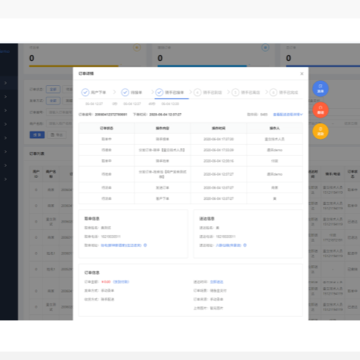The width and height of the screenshot is (360, 360).
Task: Click the order number input field in the filter panel
Action: 60,112
